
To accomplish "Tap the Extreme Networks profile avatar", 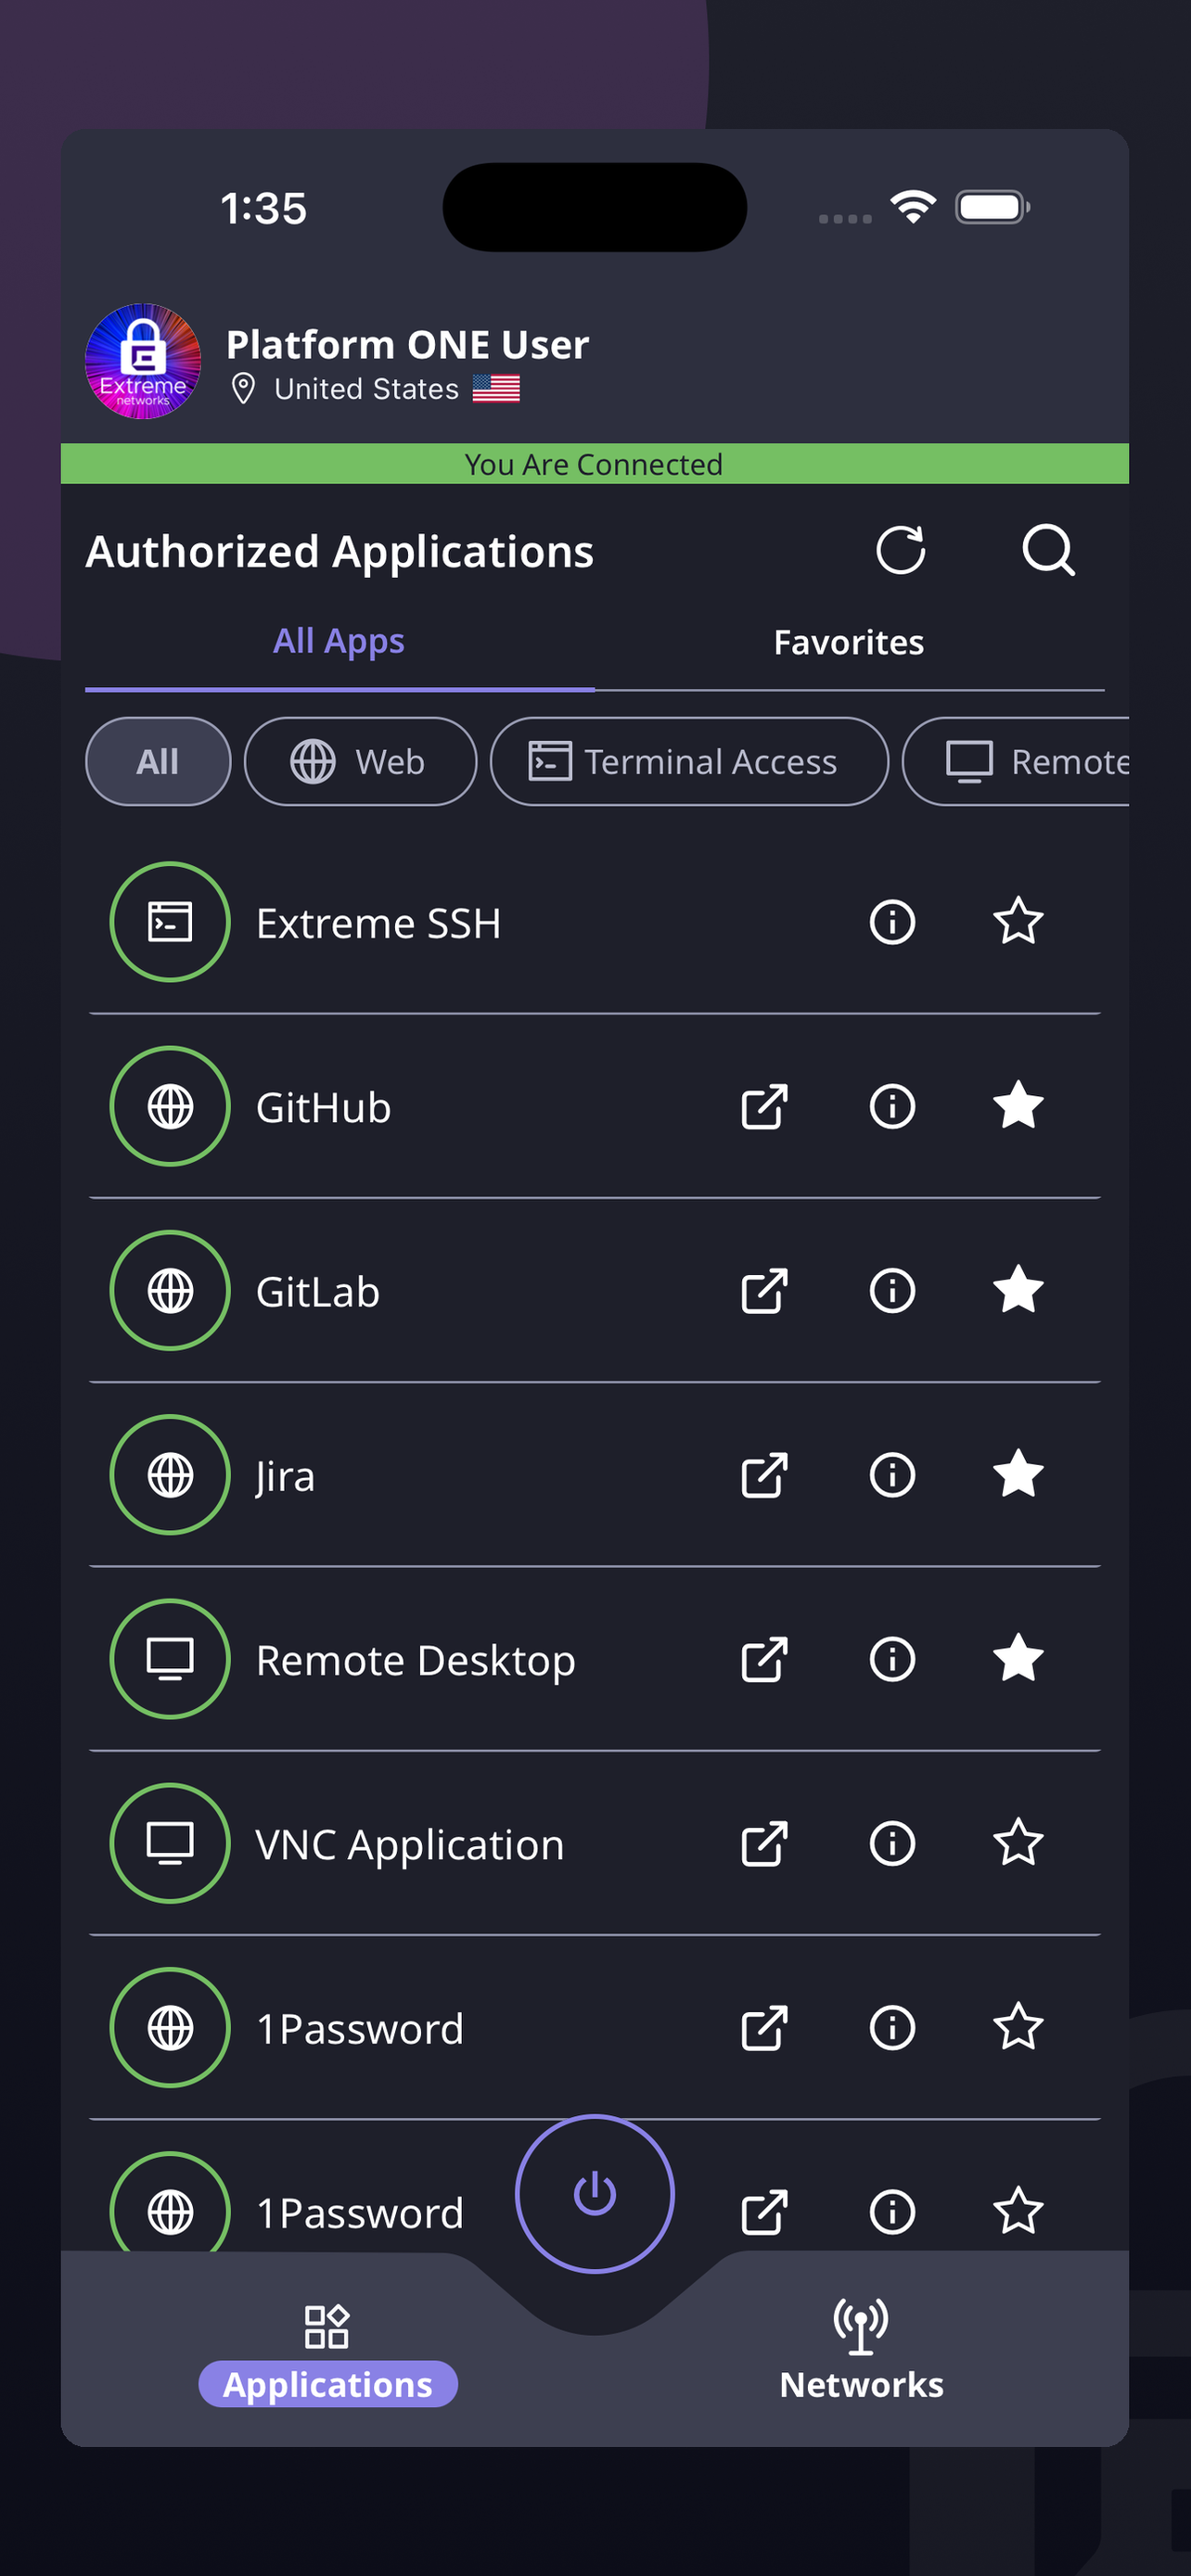I will tap(143, 361).
